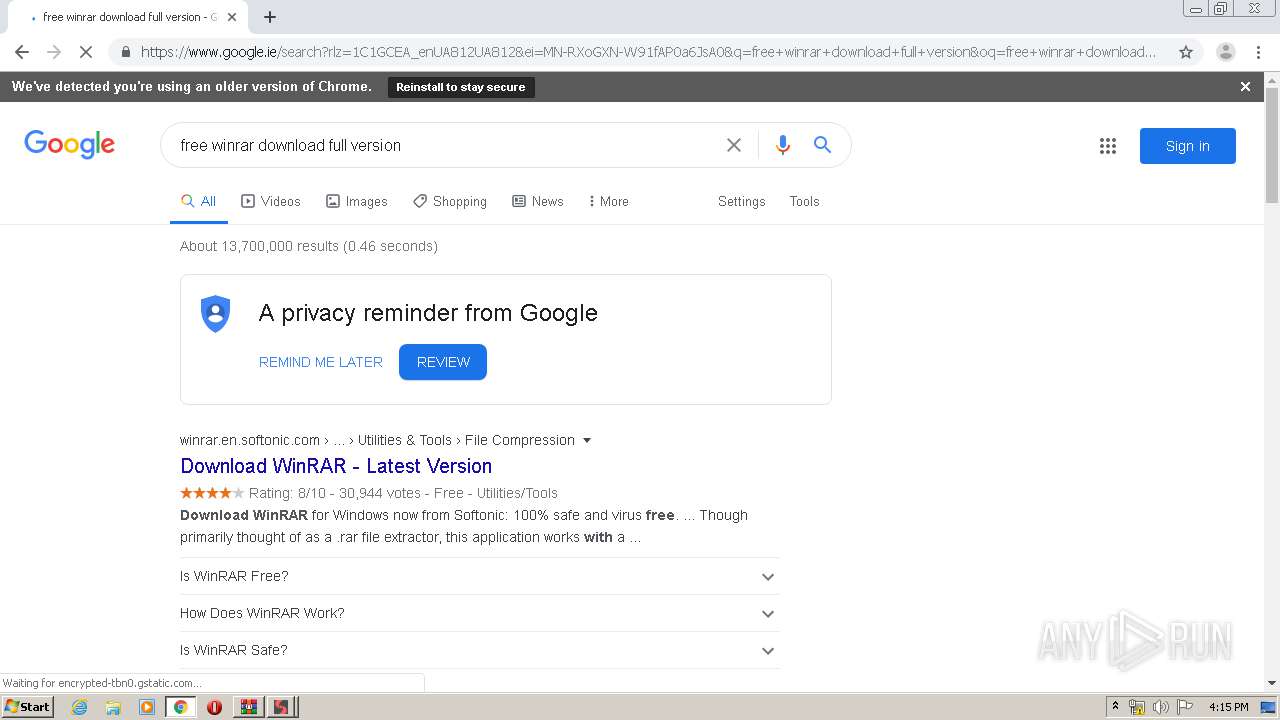This screenshot has width=1280, height=720.
Task: Open search Tools options
Action: 804,201
